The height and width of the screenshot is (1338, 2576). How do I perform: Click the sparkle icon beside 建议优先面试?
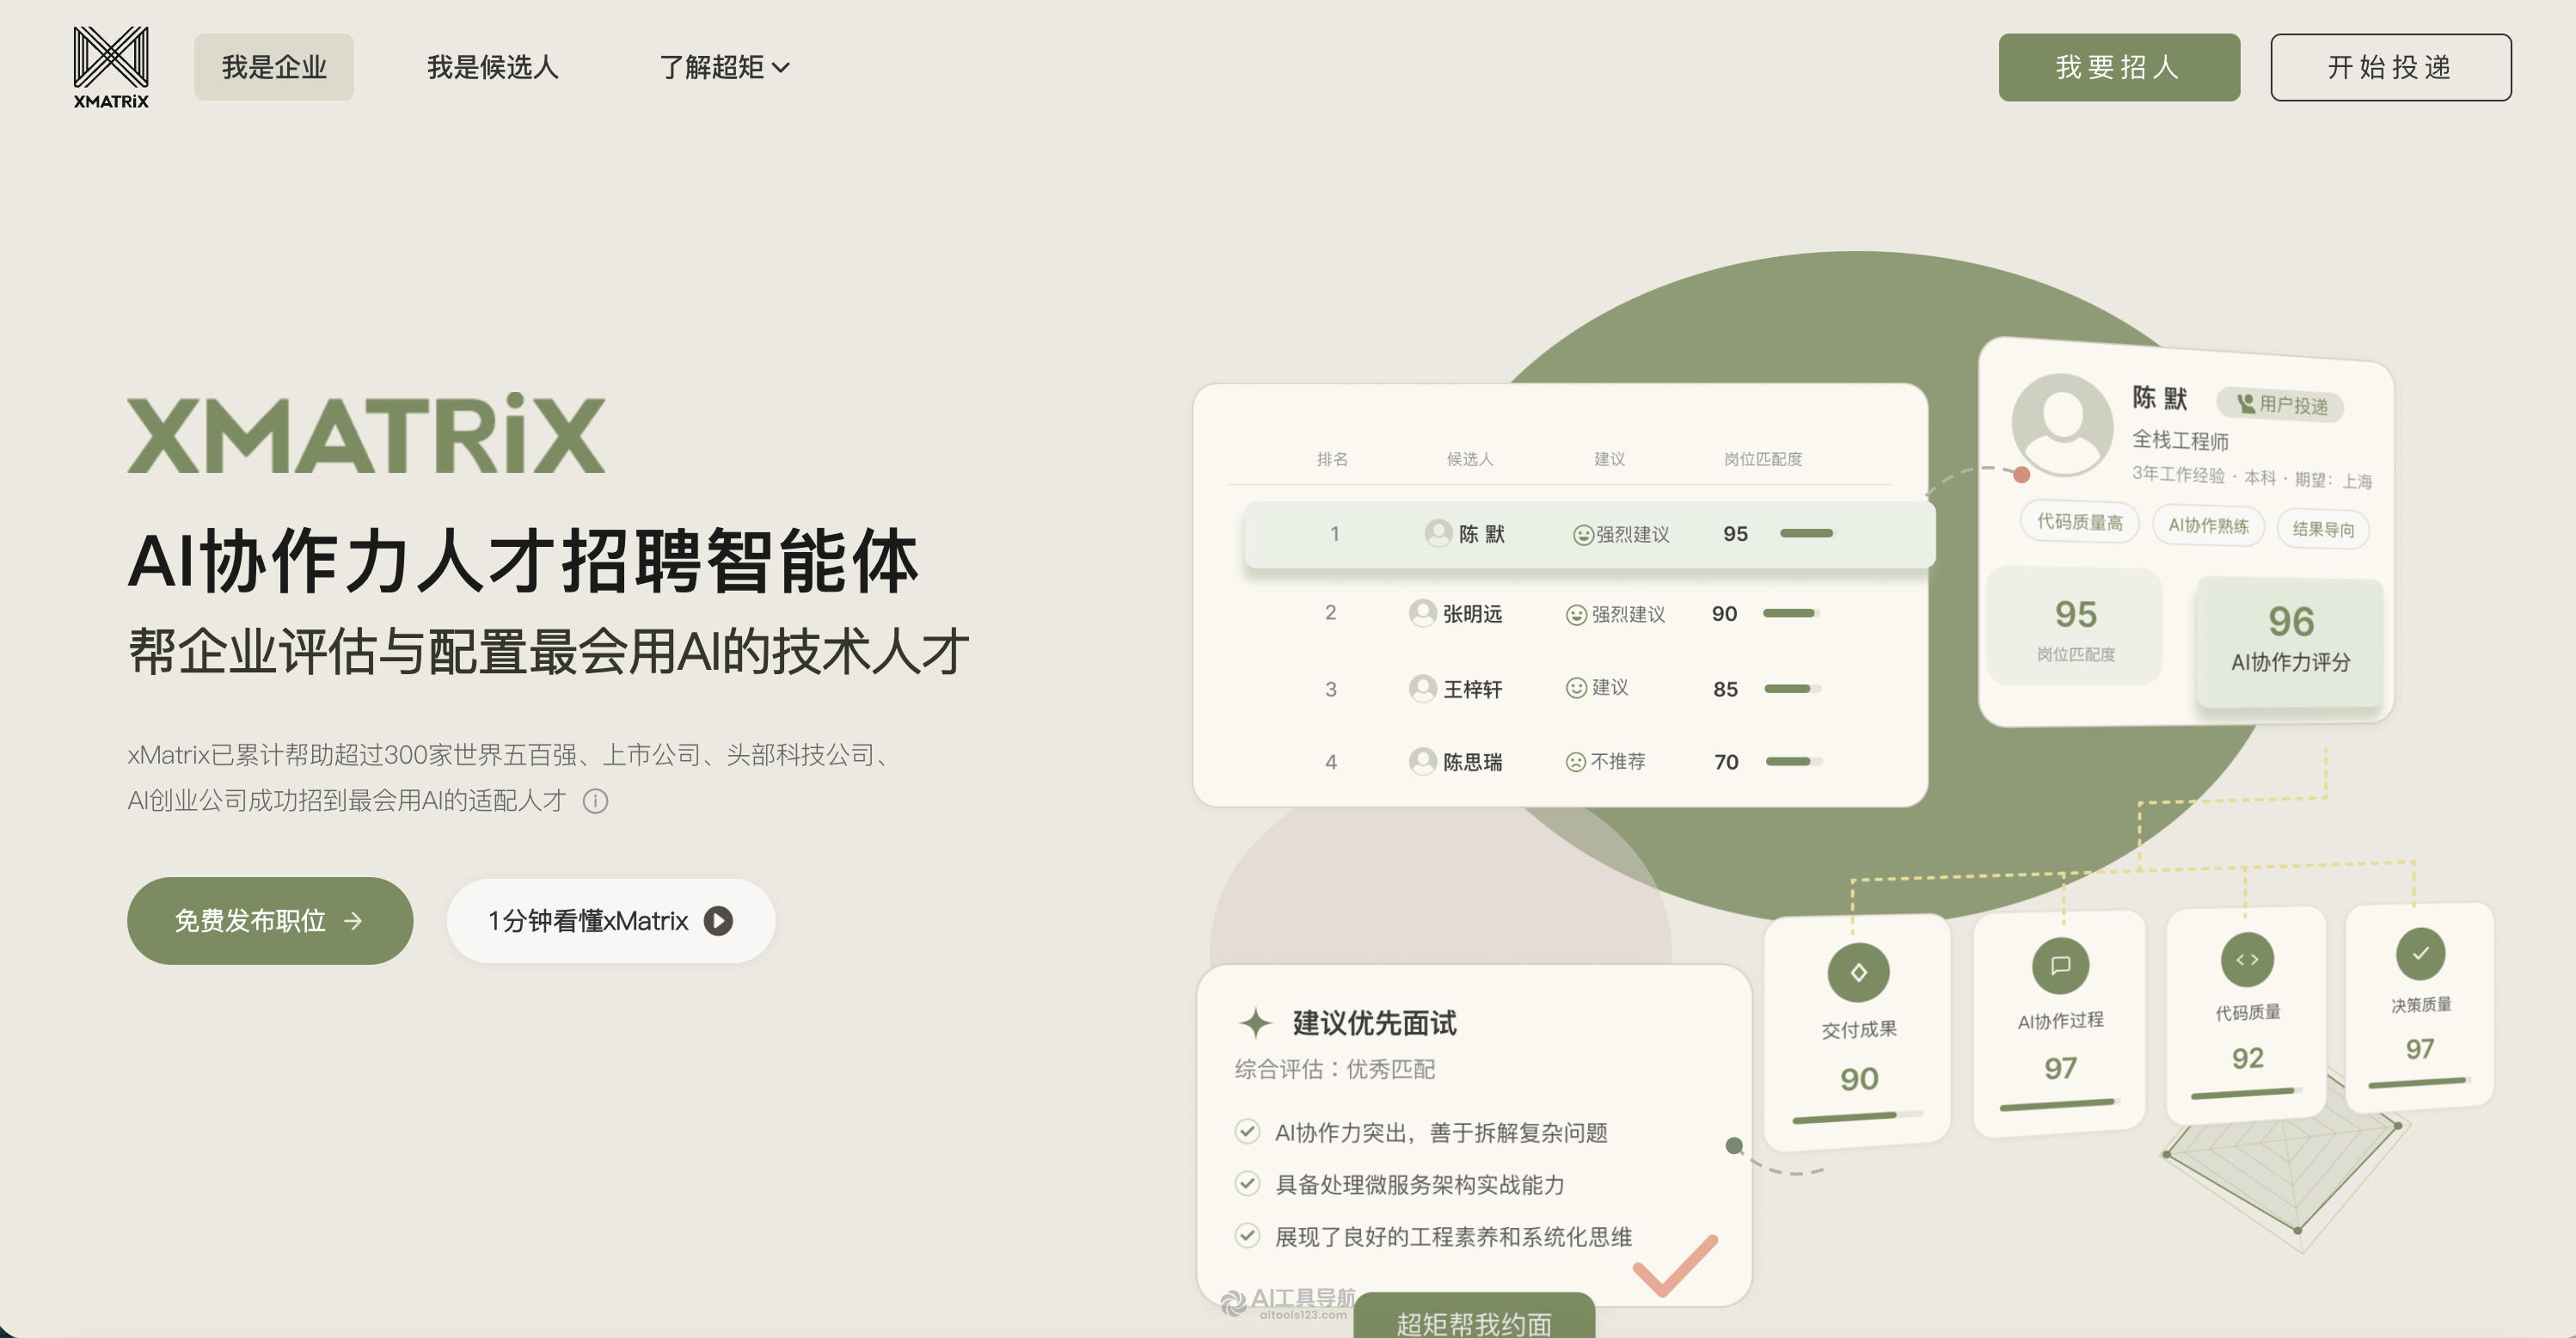pyautogui.click(x=1255, y=1023)
